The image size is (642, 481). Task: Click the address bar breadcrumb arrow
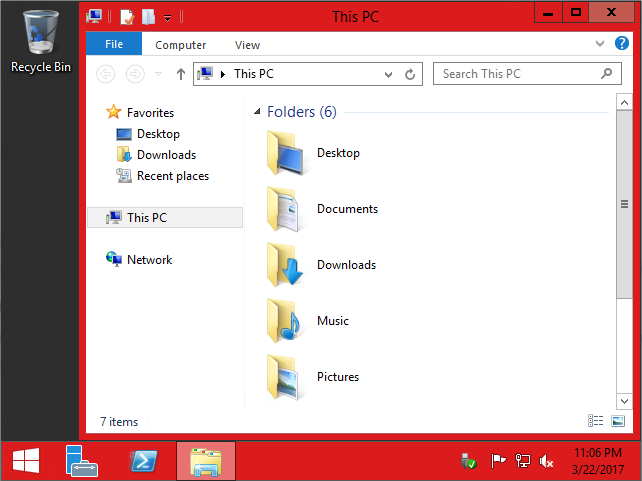point(223,74)
